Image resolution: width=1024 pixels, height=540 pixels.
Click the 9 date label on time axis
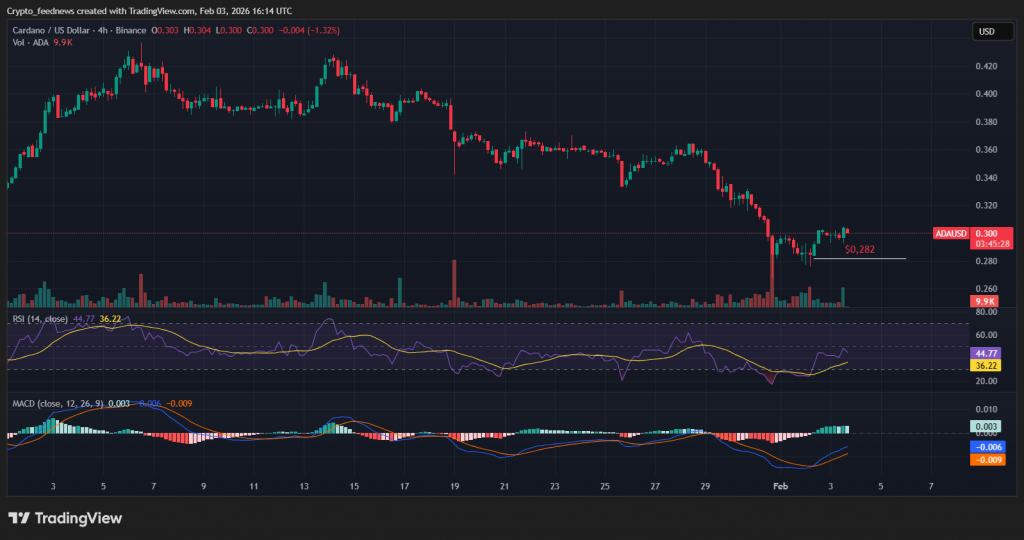(x=204, y=486)
